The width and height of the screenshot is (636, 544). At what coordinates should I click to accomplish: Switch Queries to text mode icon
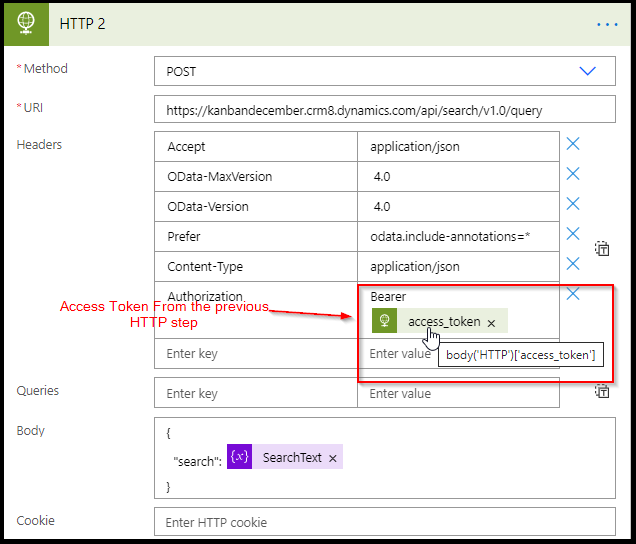[602, 392]
